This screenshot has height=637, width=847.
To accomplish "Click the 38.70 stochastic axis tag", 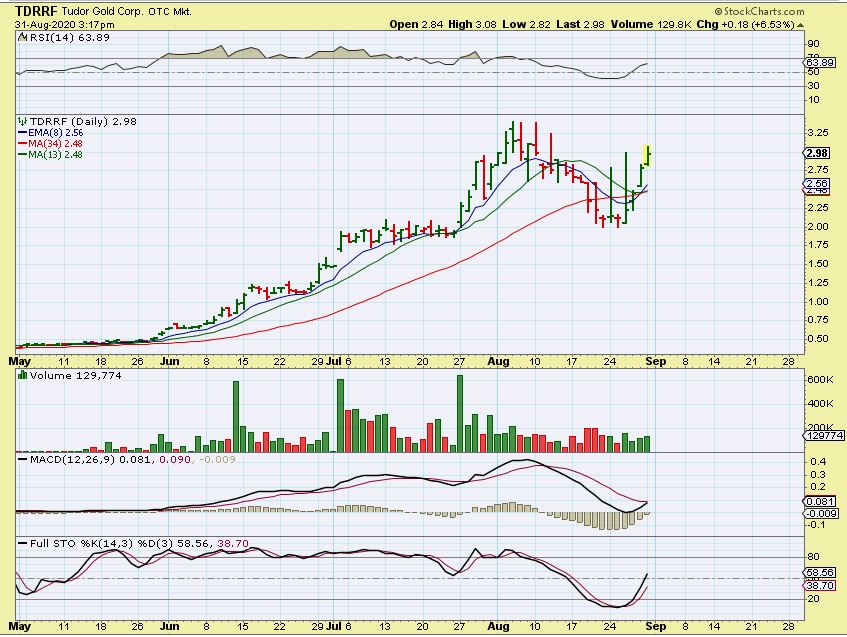I will point(820,585).
